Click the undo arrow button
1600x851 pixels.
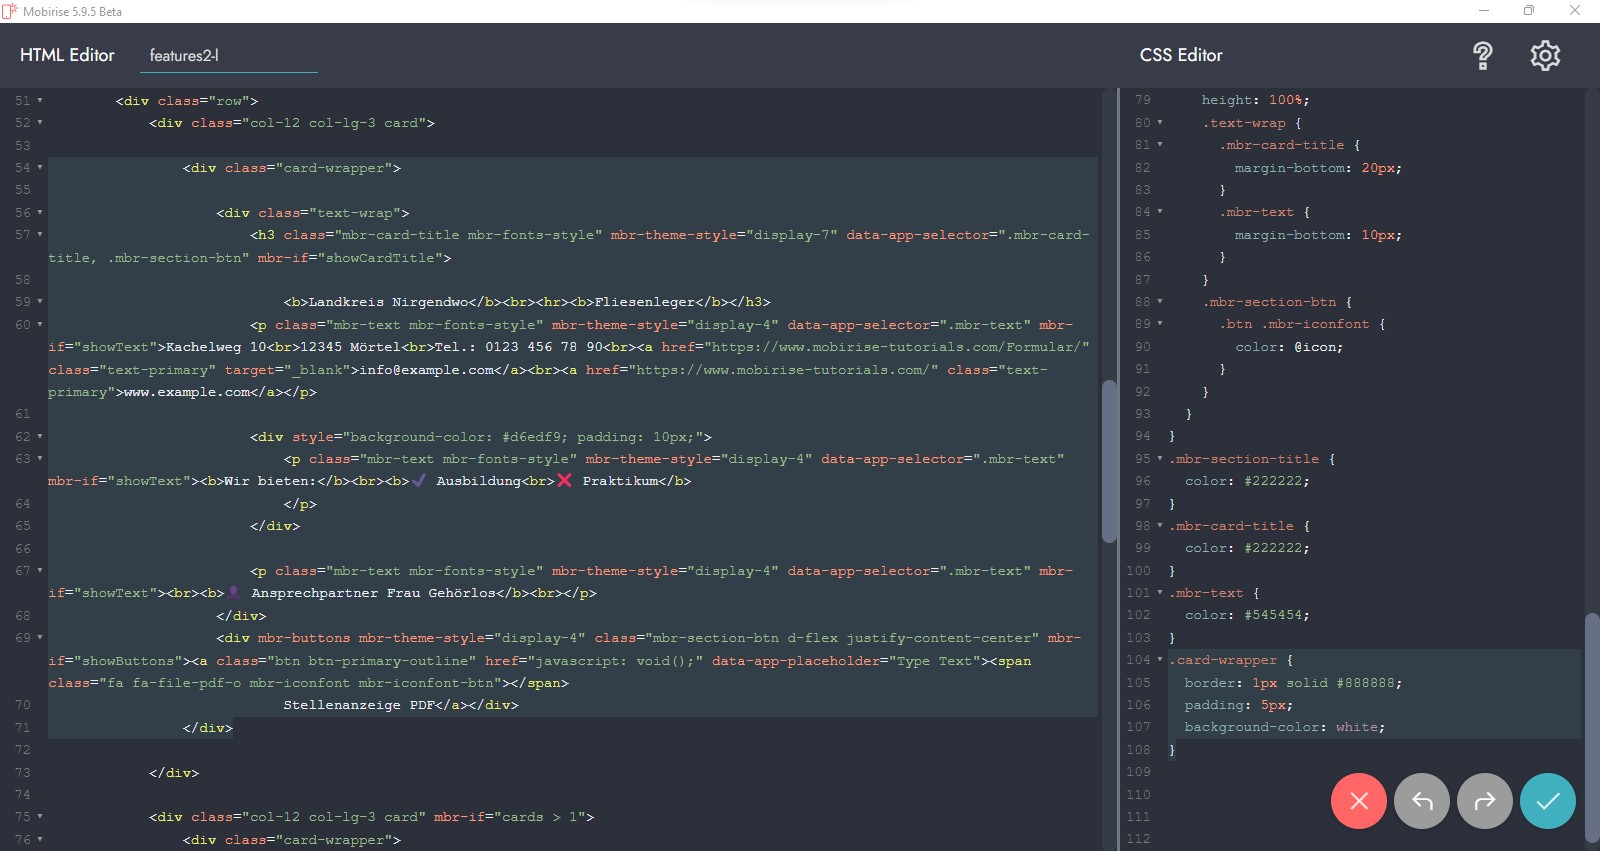[1421, 801]
